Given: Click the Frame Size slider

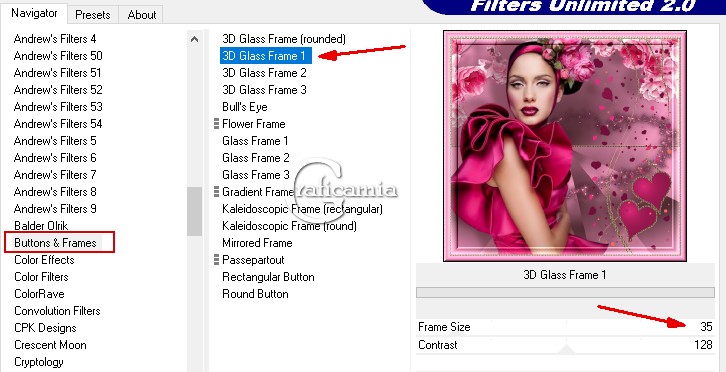Looking at the screenshot, I should tap(565, 327).
